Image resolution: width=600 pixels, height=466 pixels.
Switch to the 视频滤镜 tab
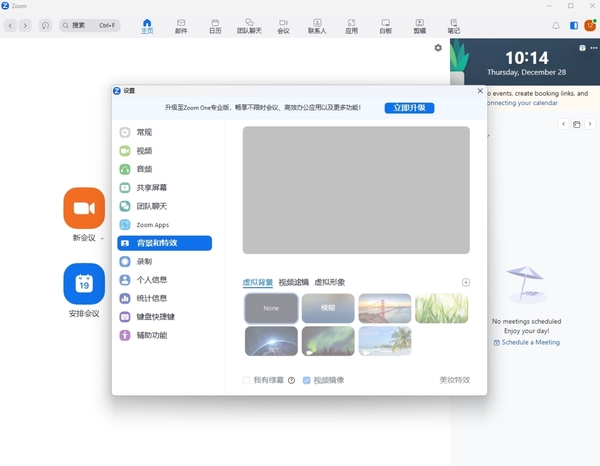pyautogui.click(x=293, y=282)
